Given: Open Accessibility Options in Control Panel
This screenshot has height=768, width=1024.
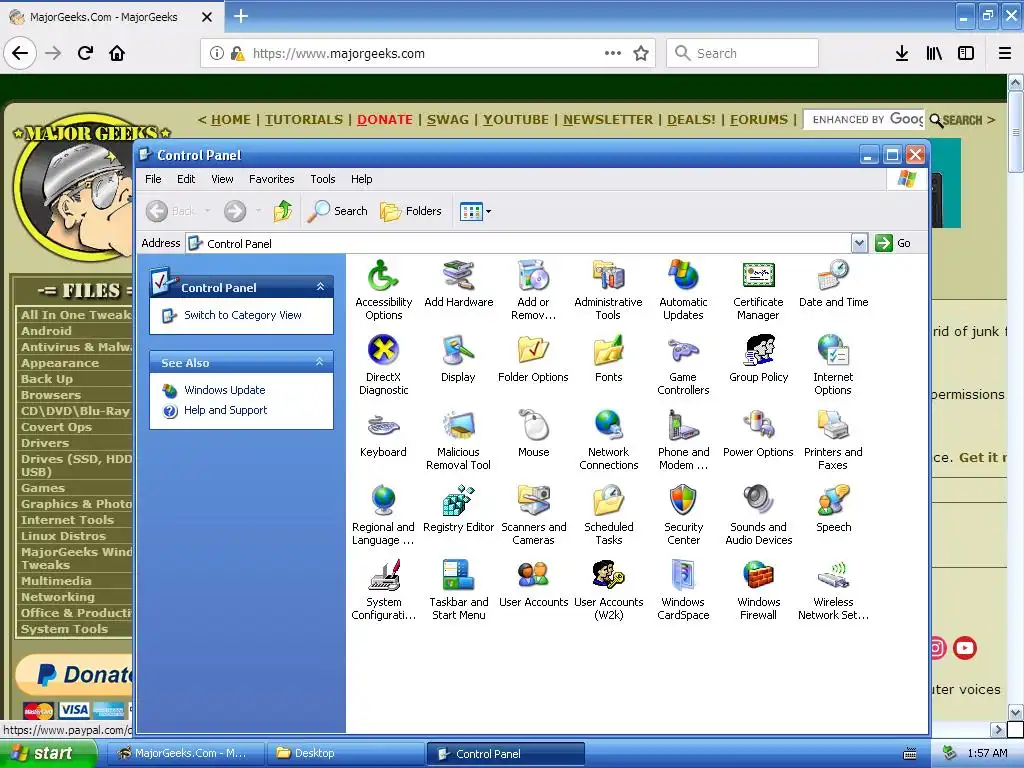Looking at the screenshot, I should pyautogui.click(x=383, y=290).
